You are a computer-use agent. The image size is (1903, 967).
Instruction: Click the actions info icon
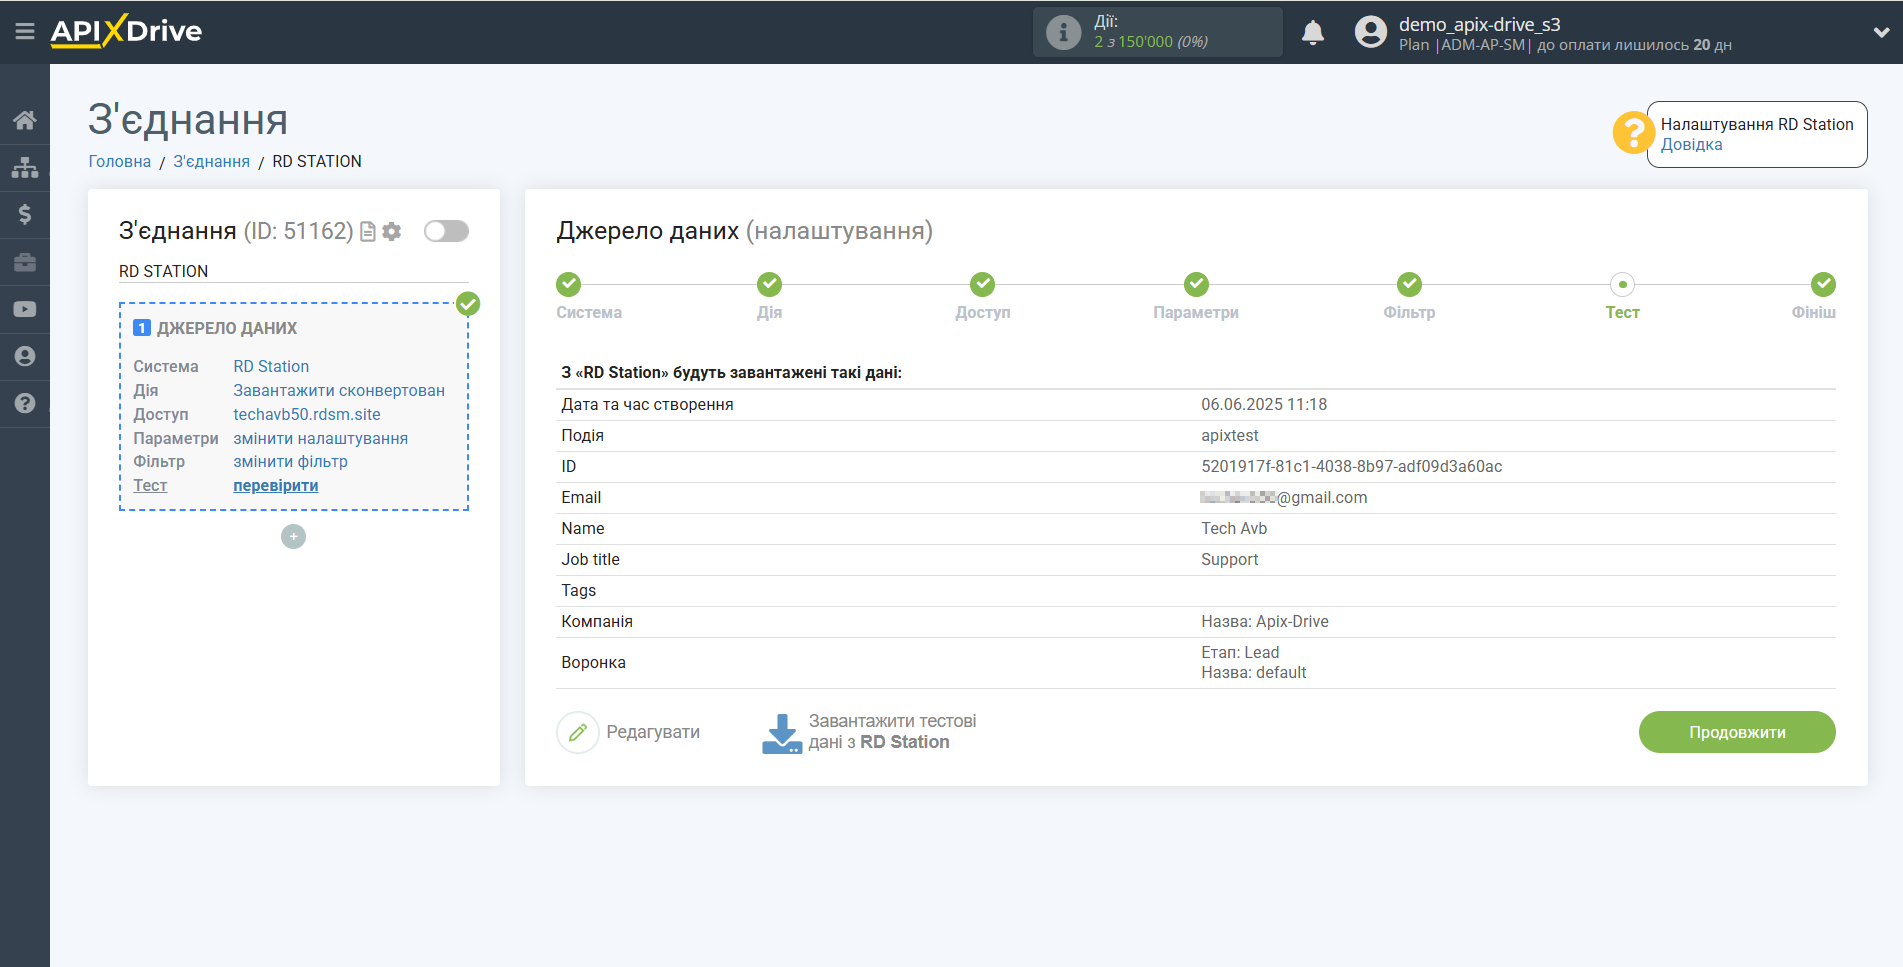[x=1063, y=32]
